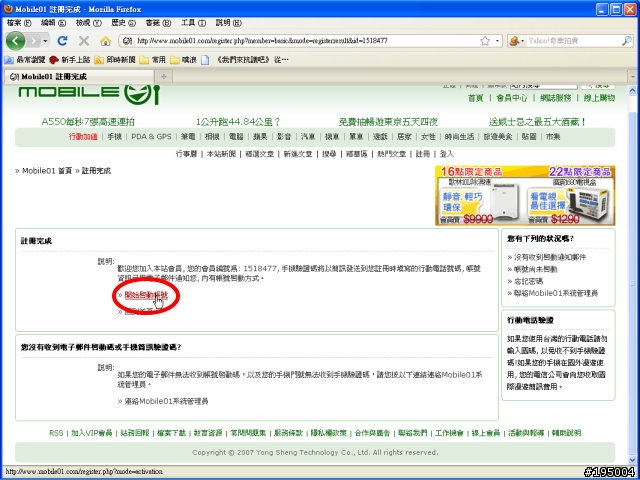
Task: Open the 常用 bookmarks folder
Action: (x=153, y=60)
